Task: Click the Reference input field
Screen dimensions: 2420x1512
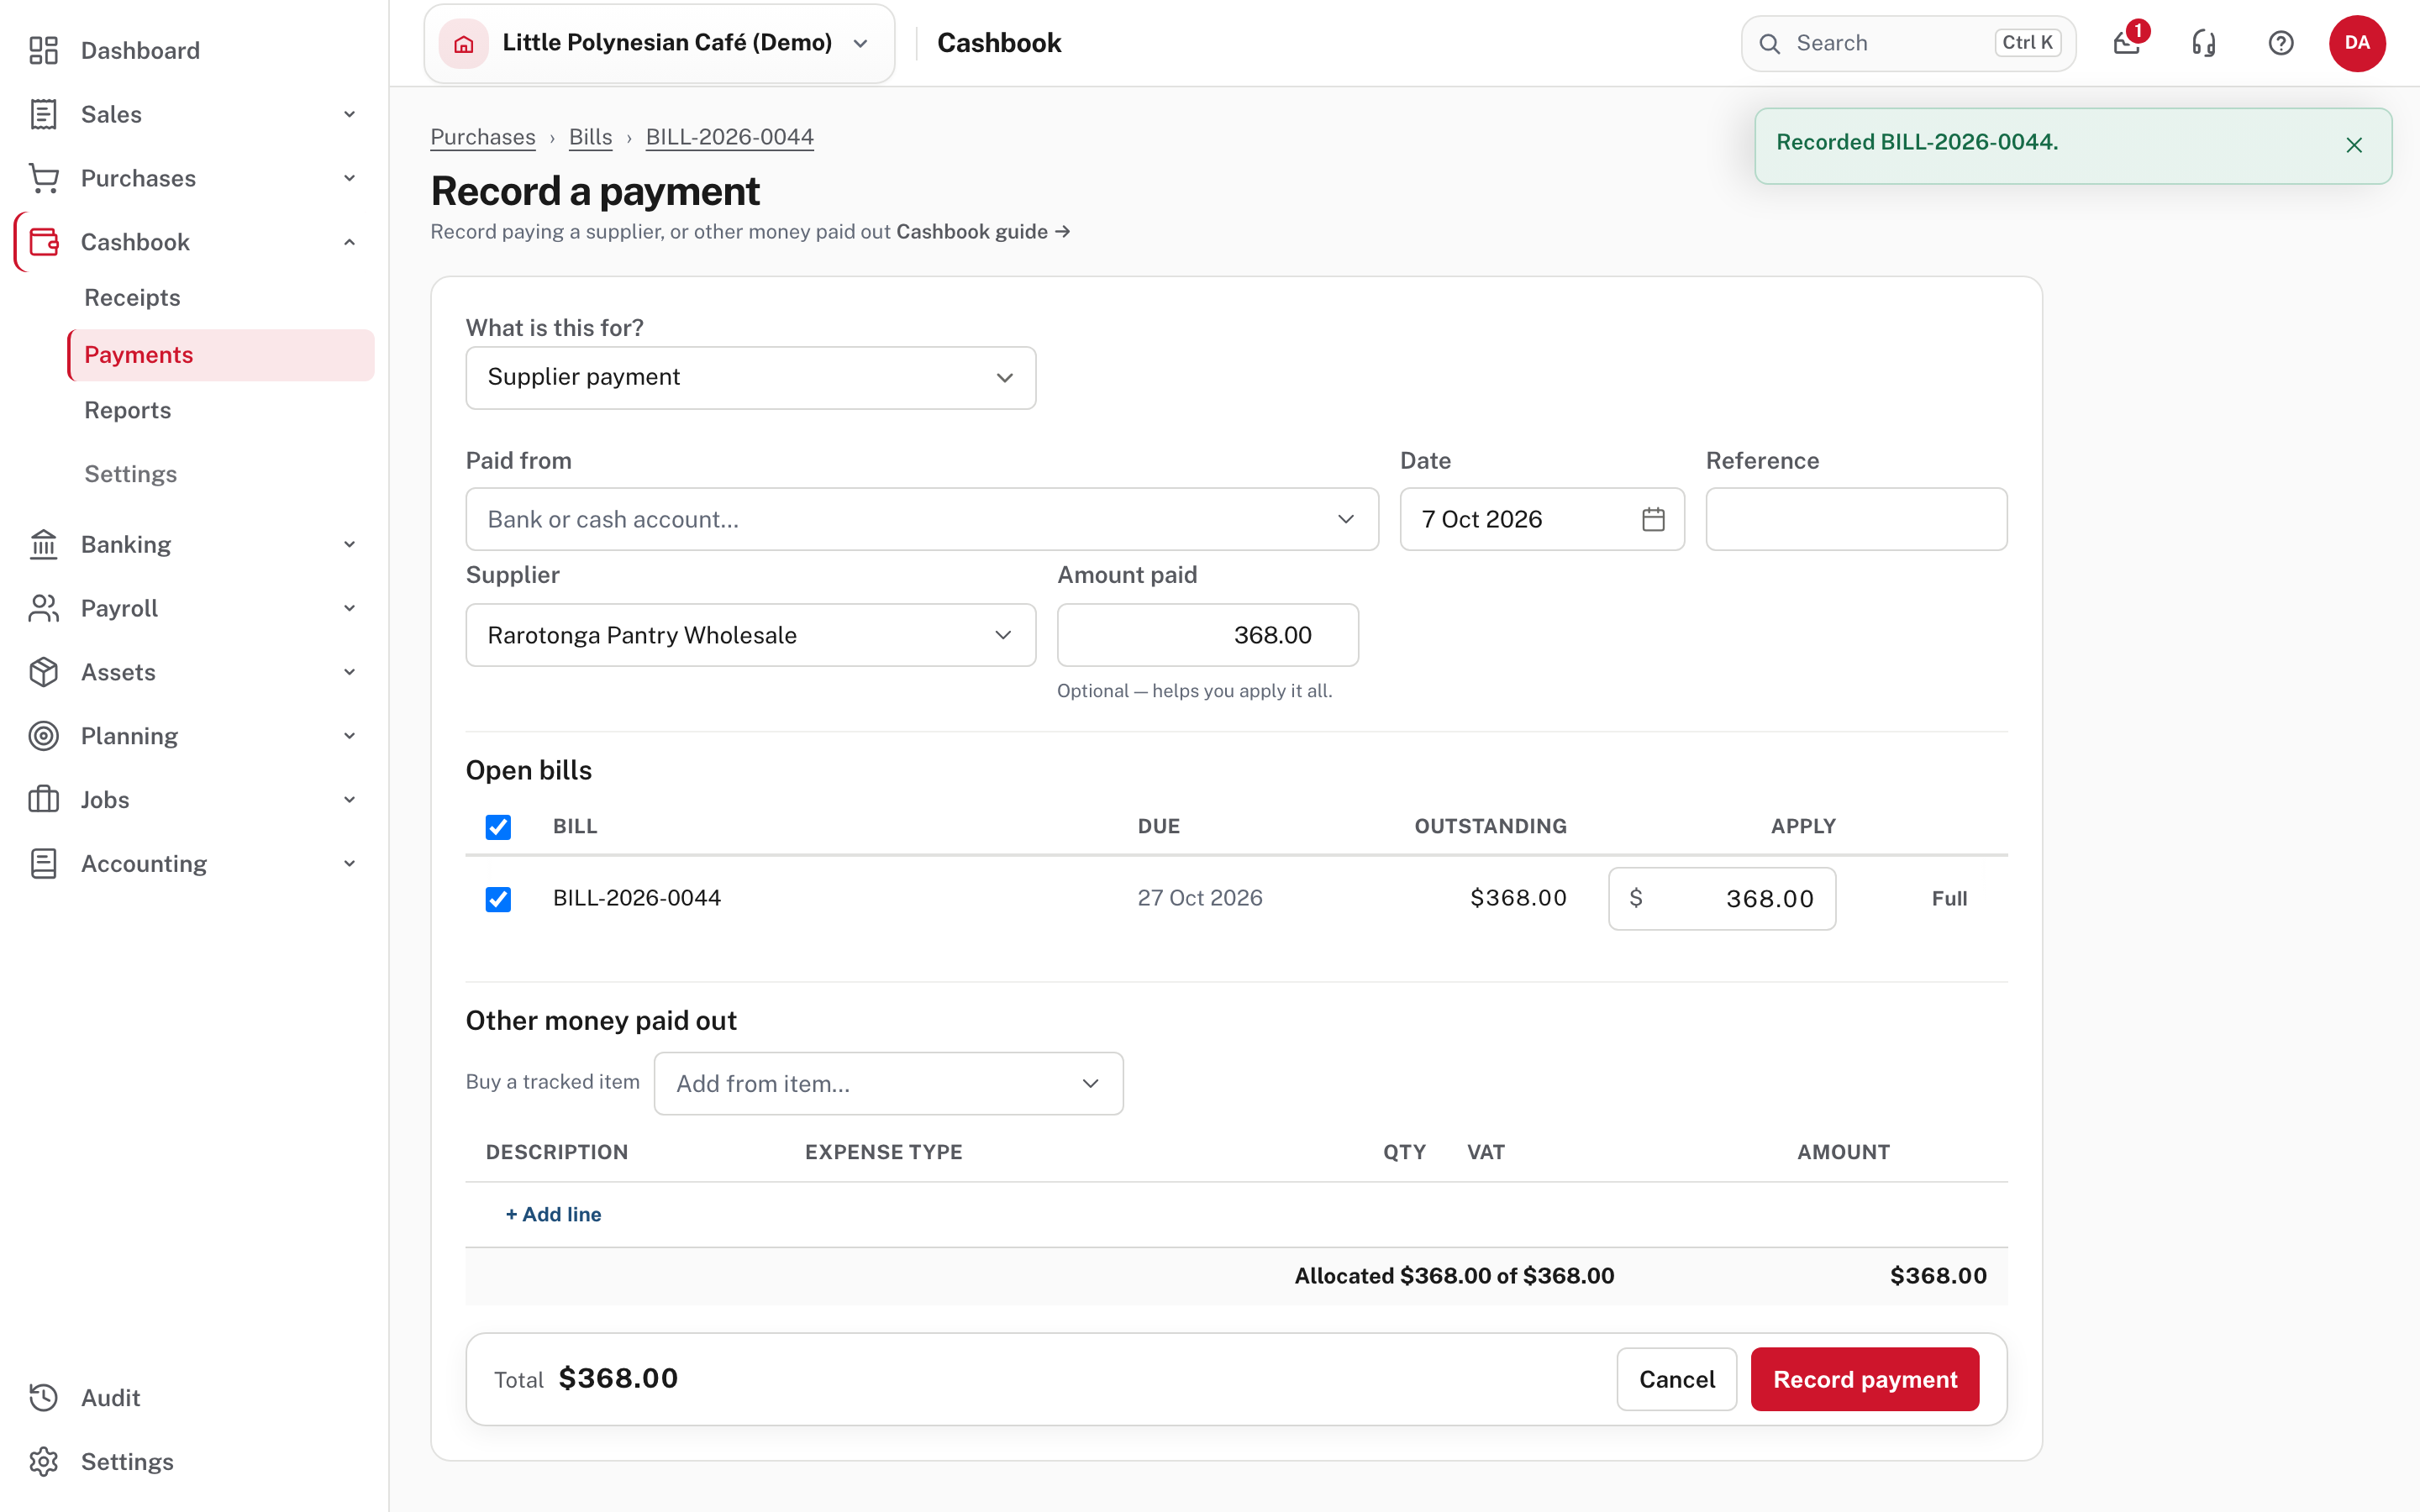Action: [1856, 519]
